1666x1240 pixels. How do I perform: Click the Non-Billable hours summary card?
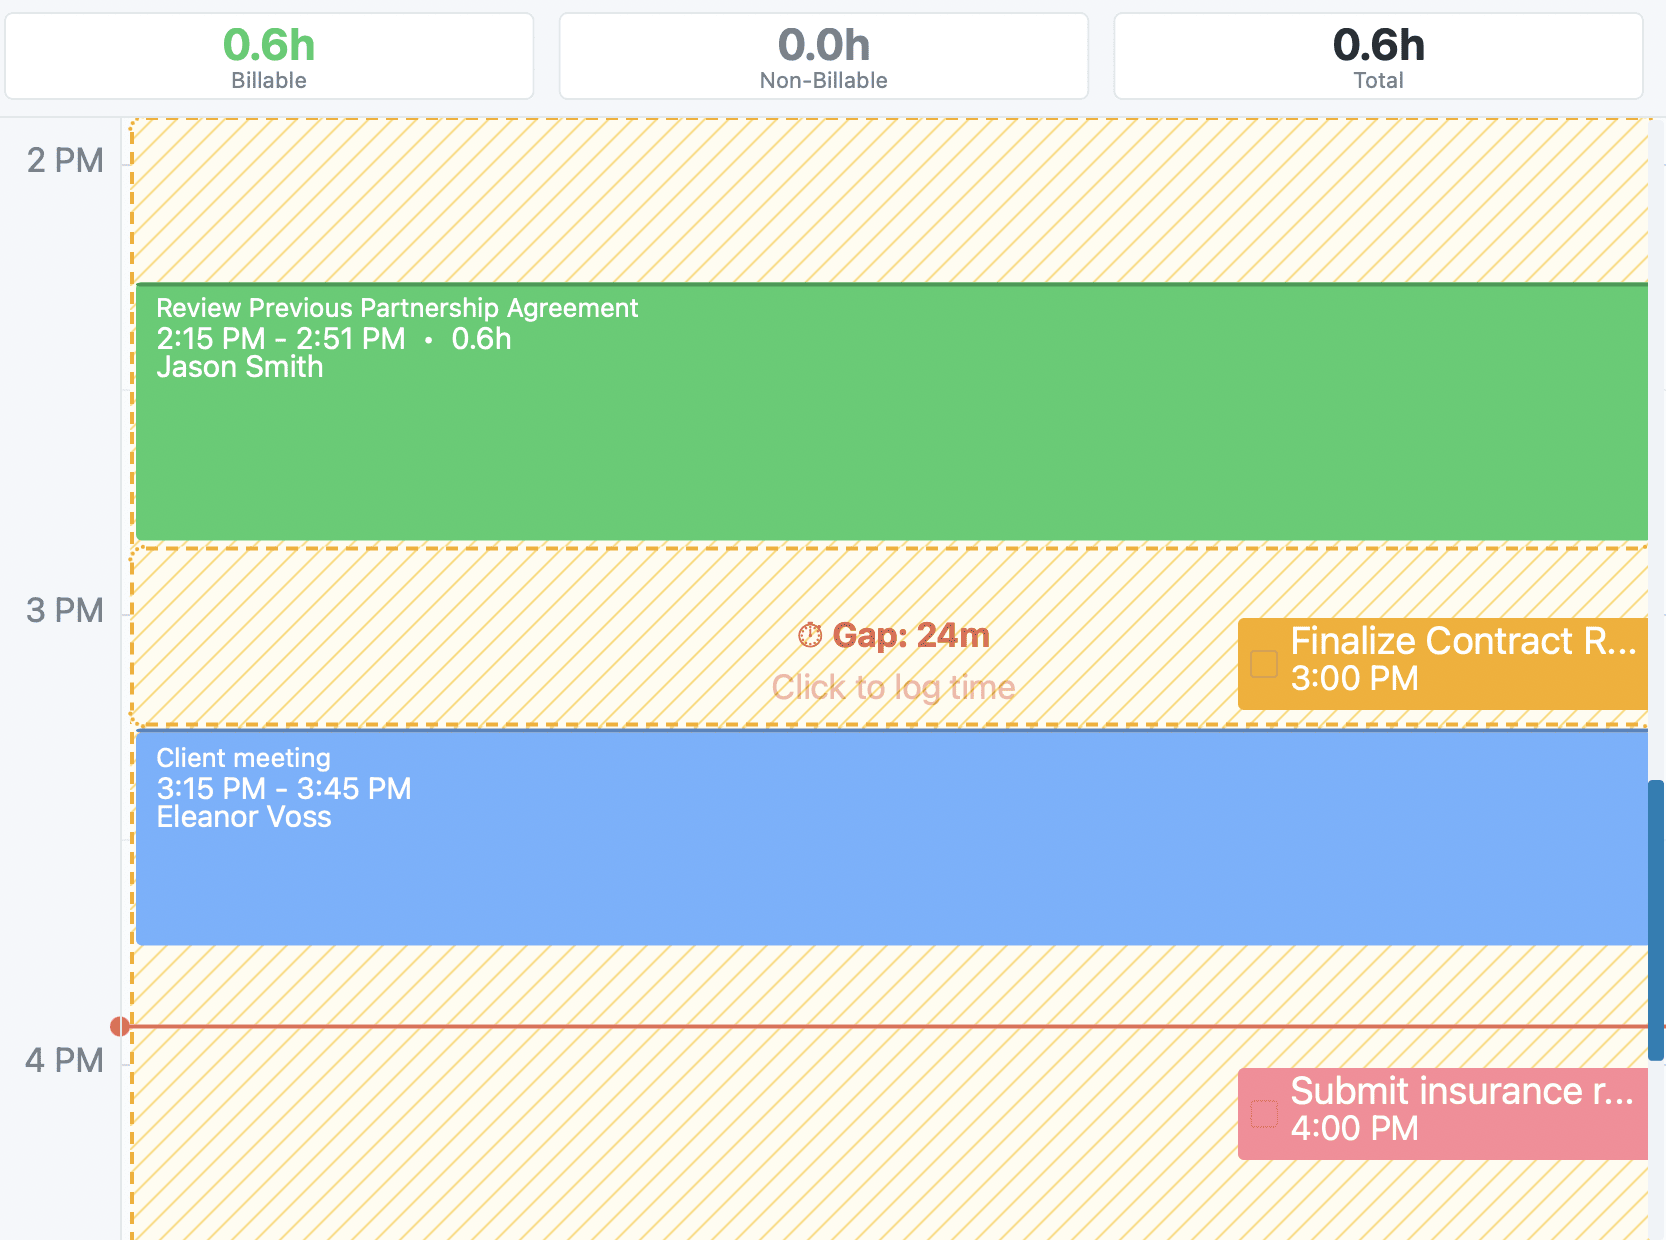823,56
